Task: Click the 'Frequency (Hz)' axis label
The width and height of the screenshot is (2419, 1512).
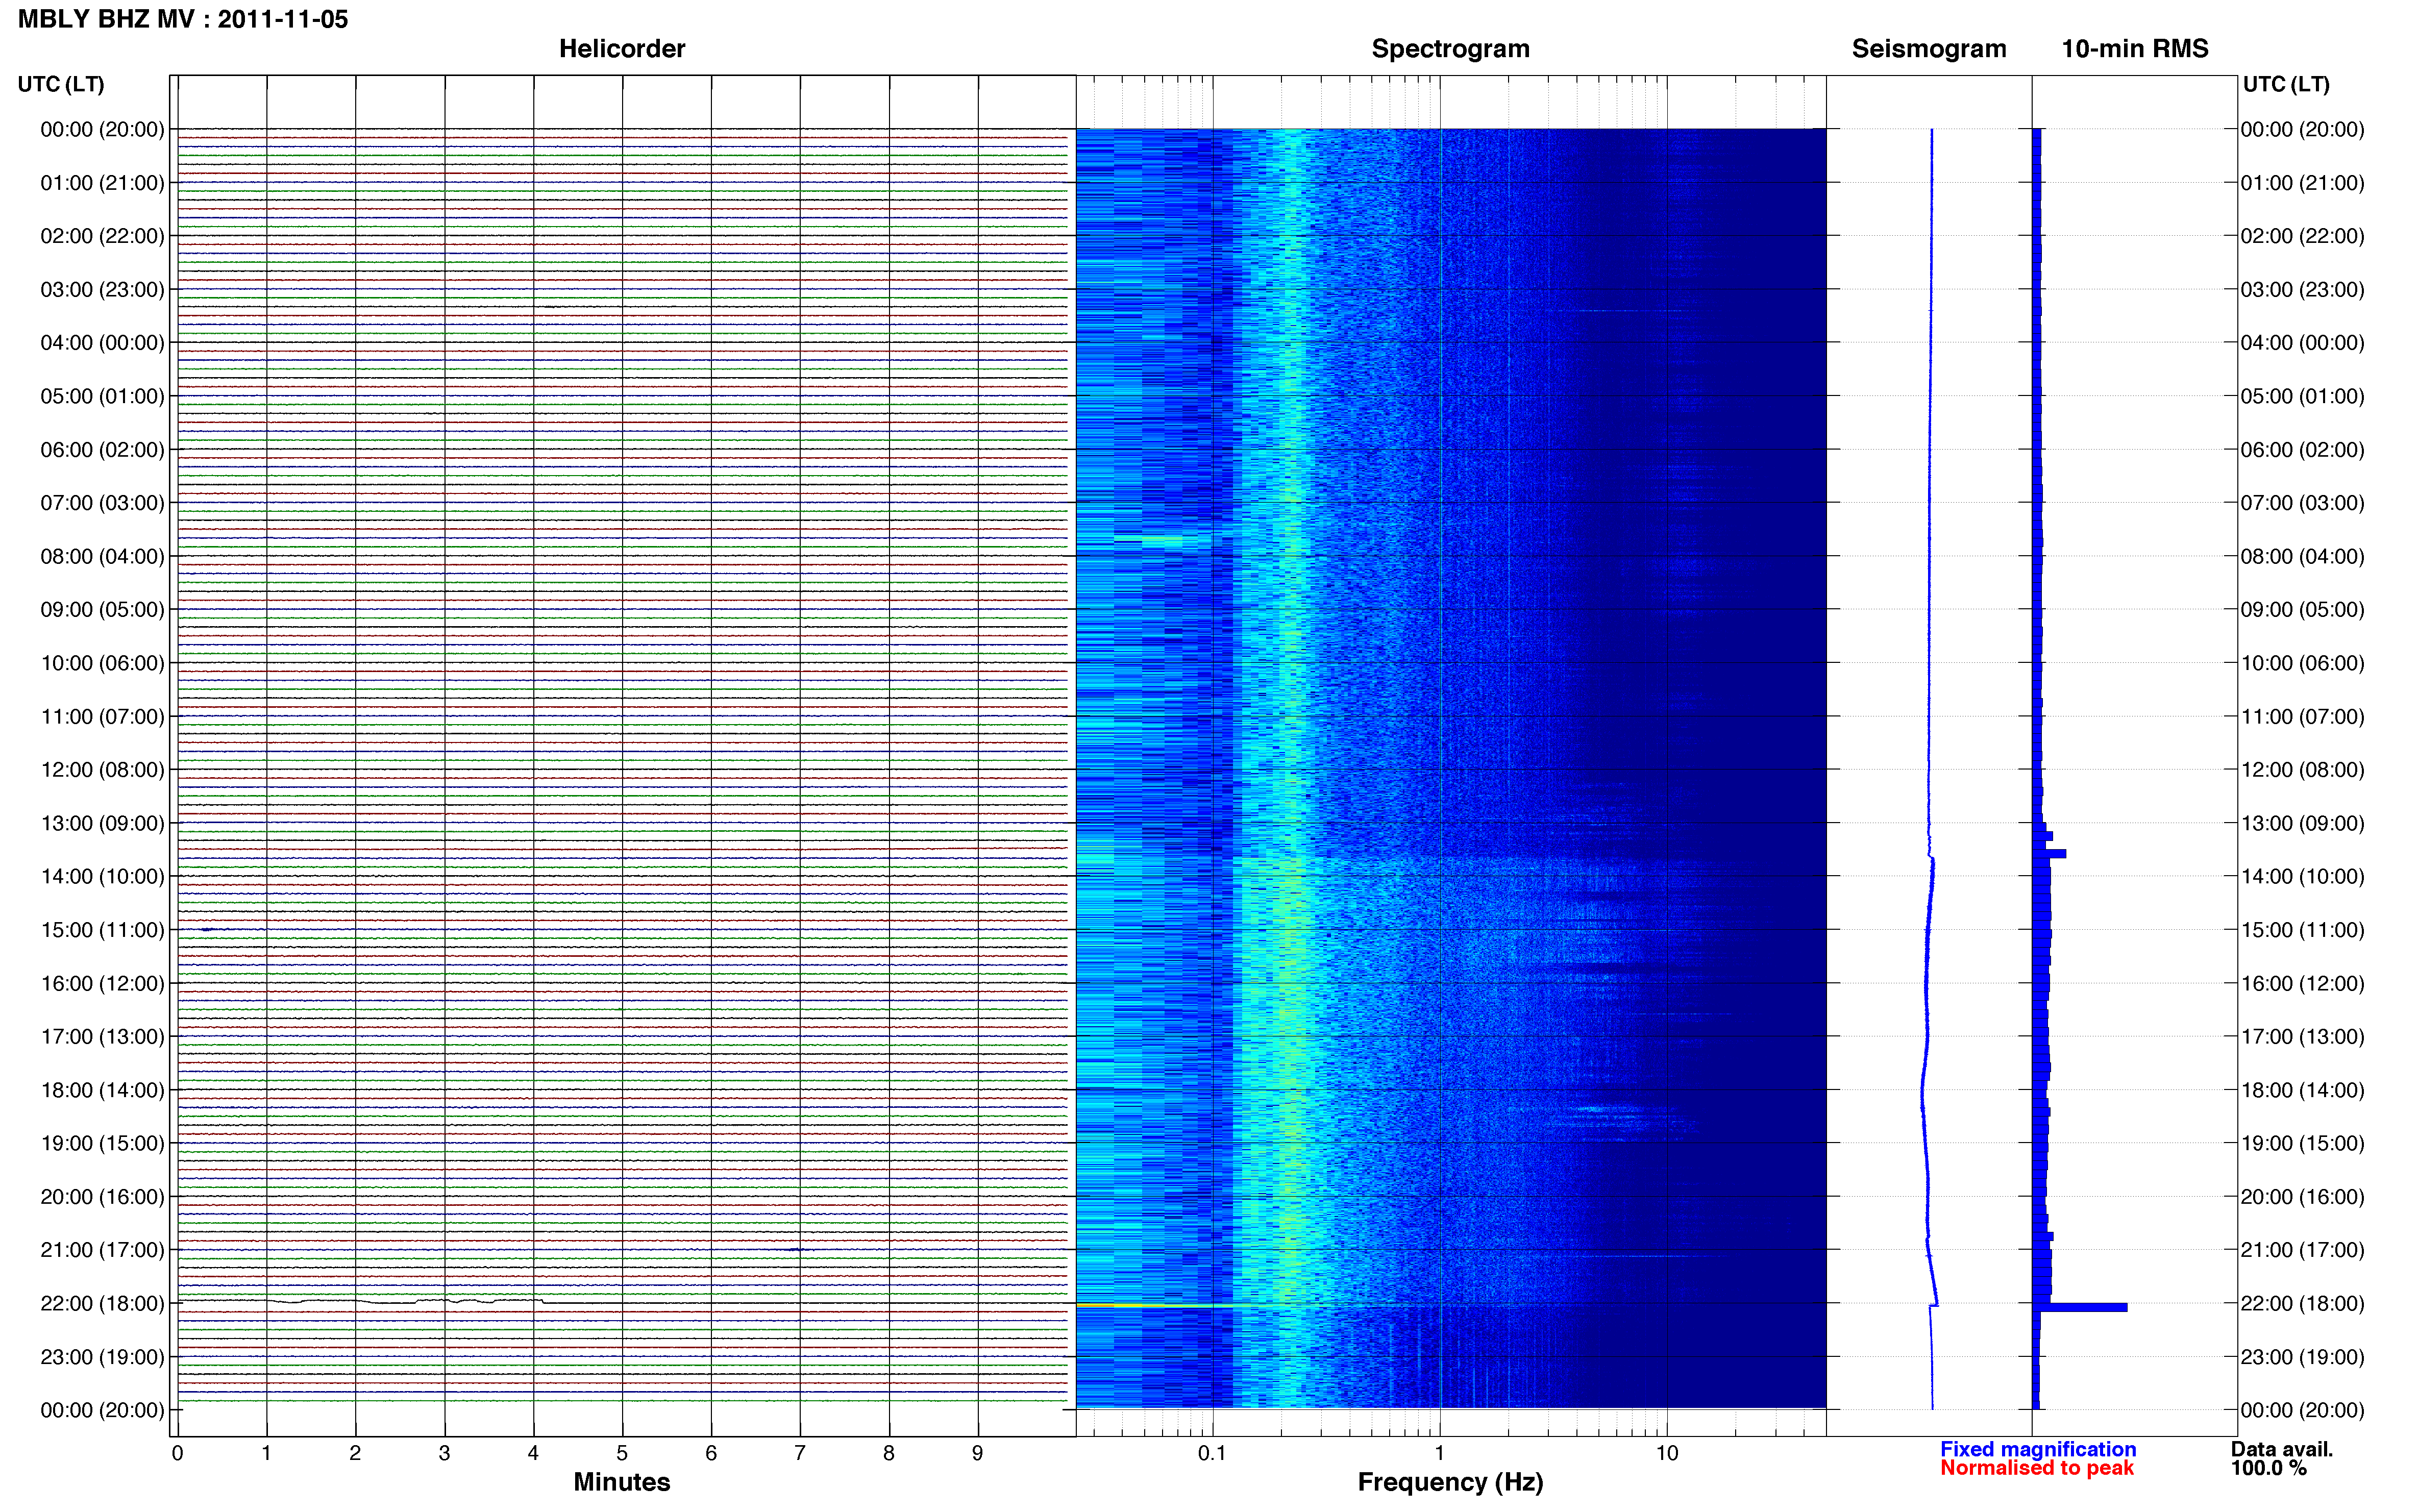Action: click(x=1450, y=1482)
